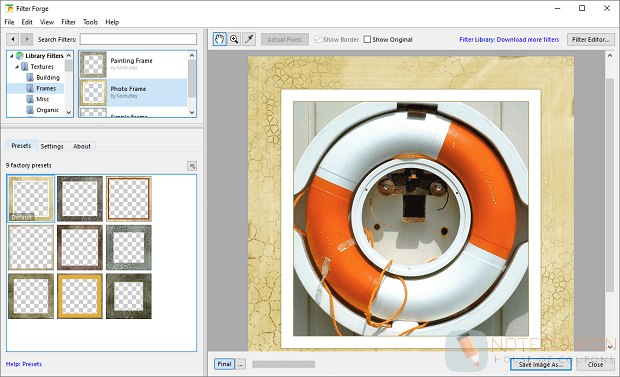620x377 pixels.
Task: Switch to the Settings tab
Action: [52, 146]
